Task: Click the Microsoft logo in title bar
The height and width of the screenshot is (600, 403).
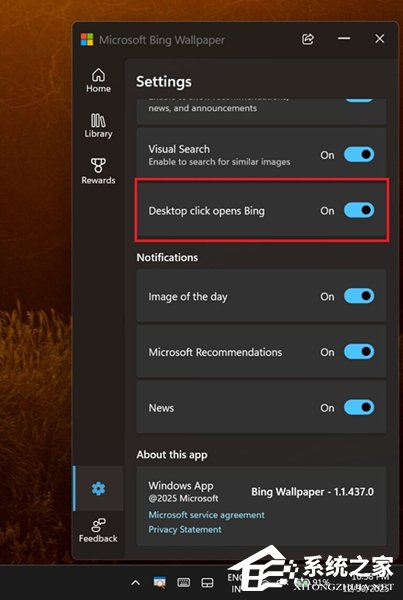Action: (x=87, y=39)
